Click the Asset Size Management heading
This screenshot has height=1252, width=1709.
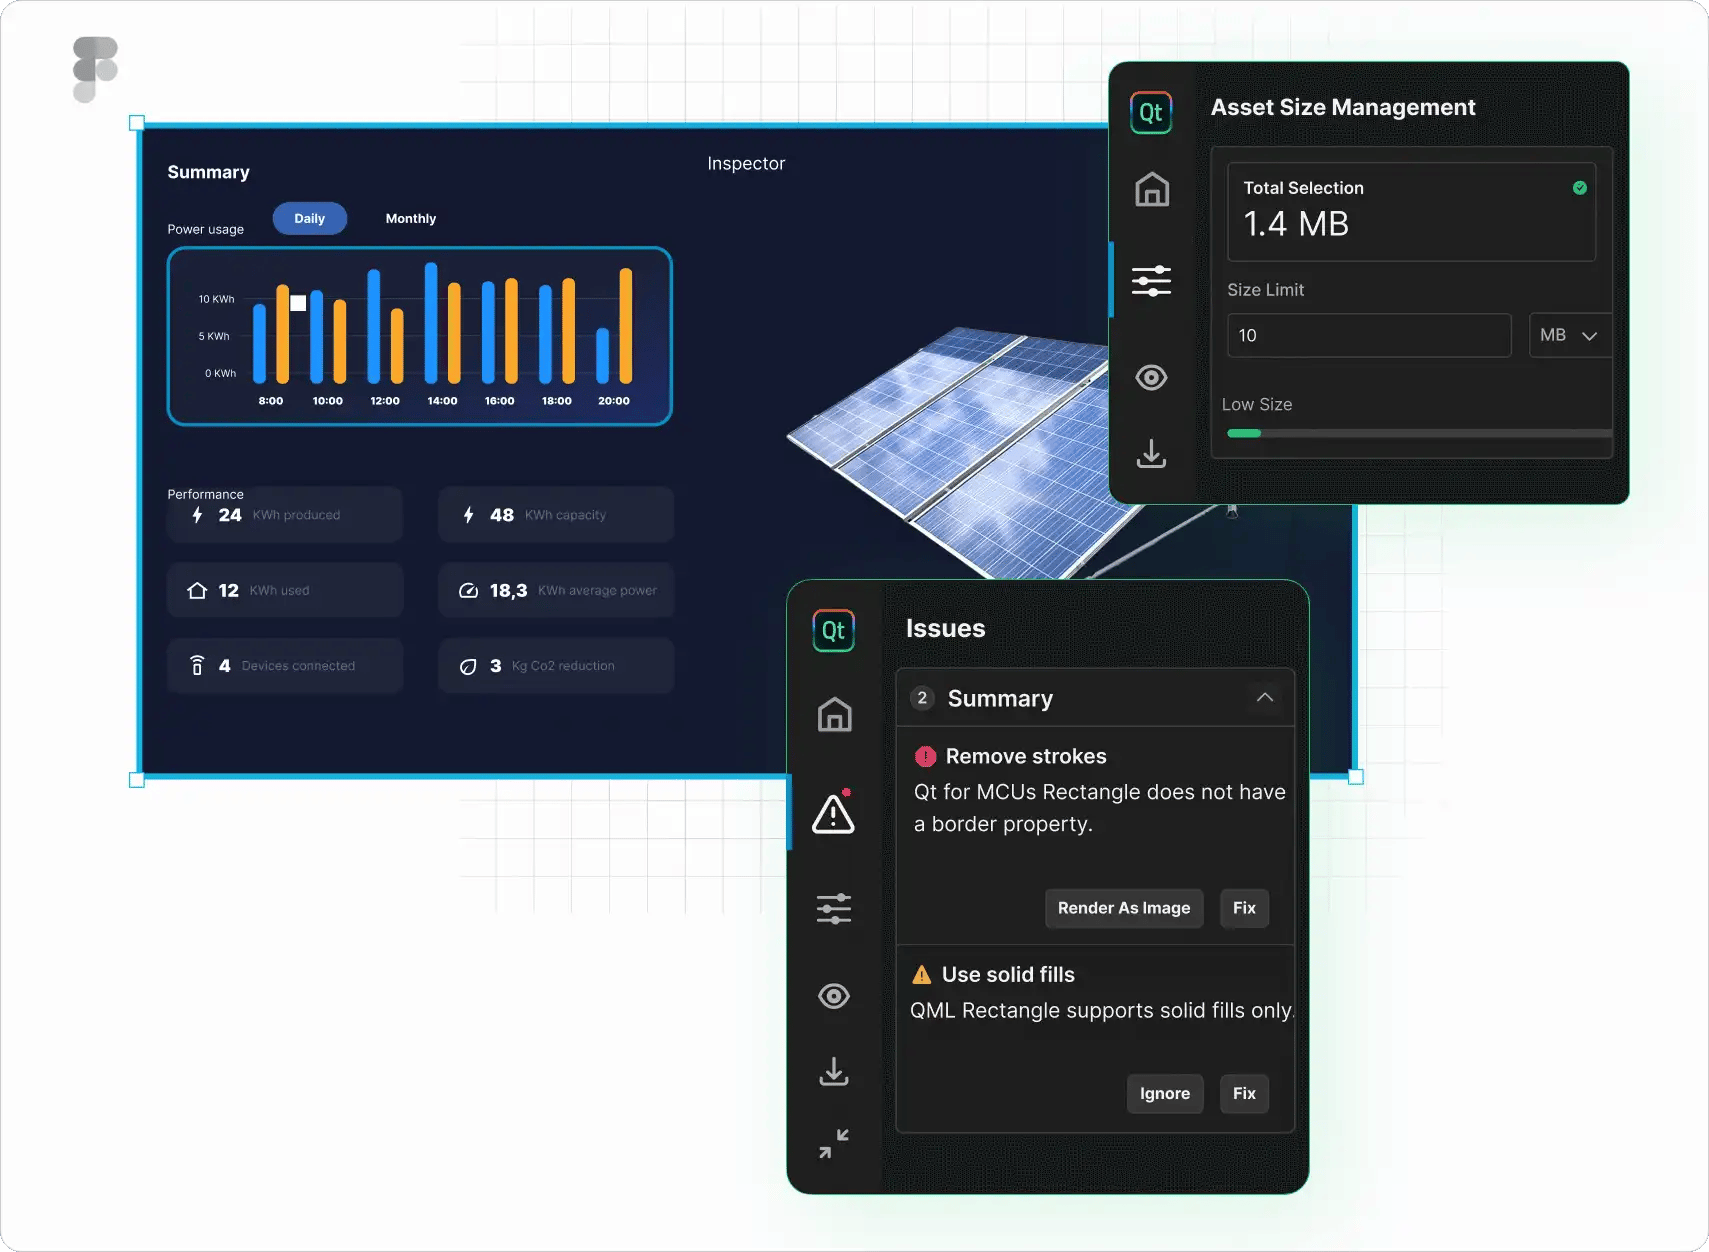1343,107
